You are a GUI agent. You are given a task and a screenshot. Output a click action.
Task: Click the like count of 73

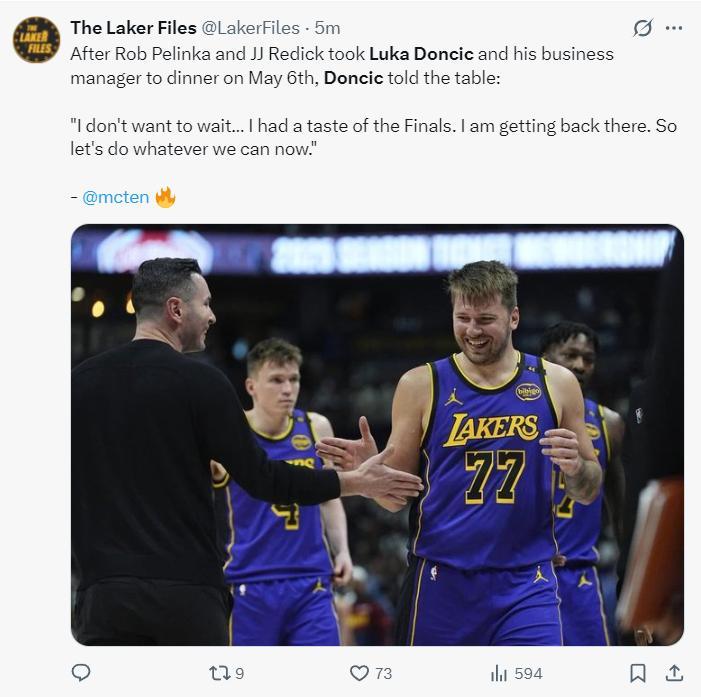tap(383, 674)
